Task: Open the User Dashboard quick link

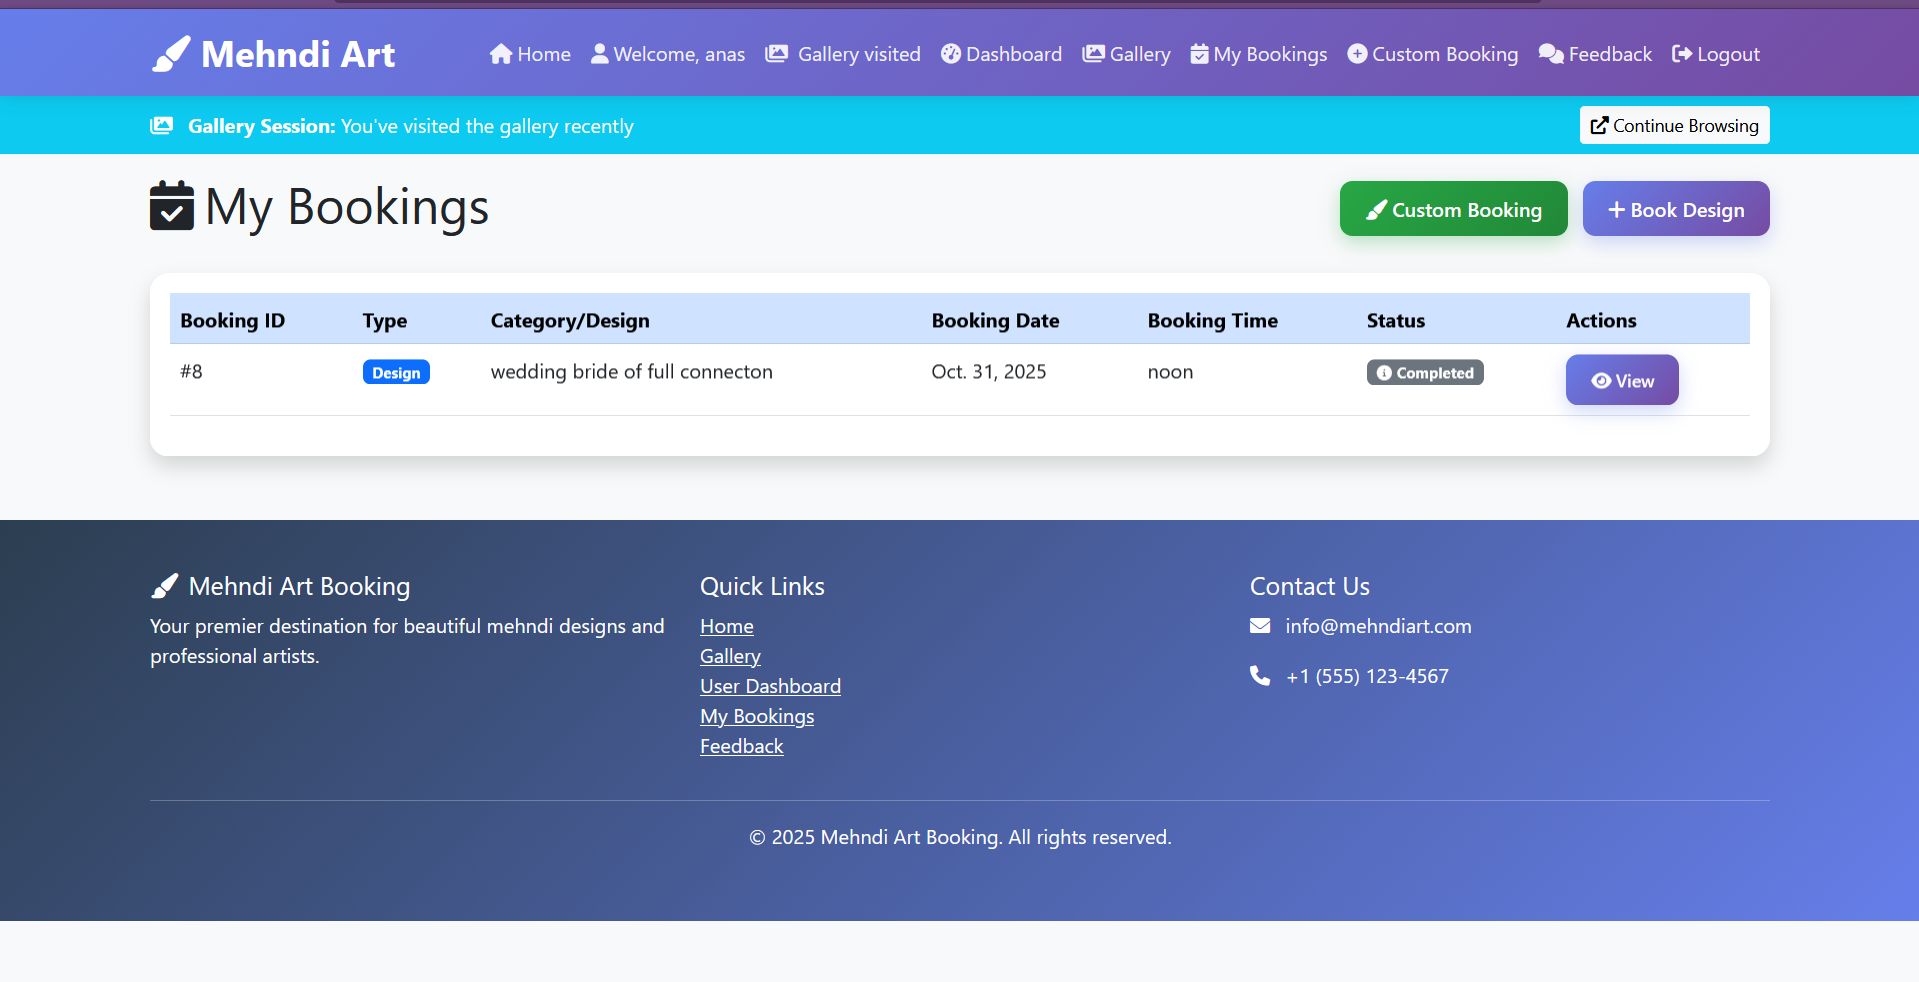Action: click(x=770, y=686)
